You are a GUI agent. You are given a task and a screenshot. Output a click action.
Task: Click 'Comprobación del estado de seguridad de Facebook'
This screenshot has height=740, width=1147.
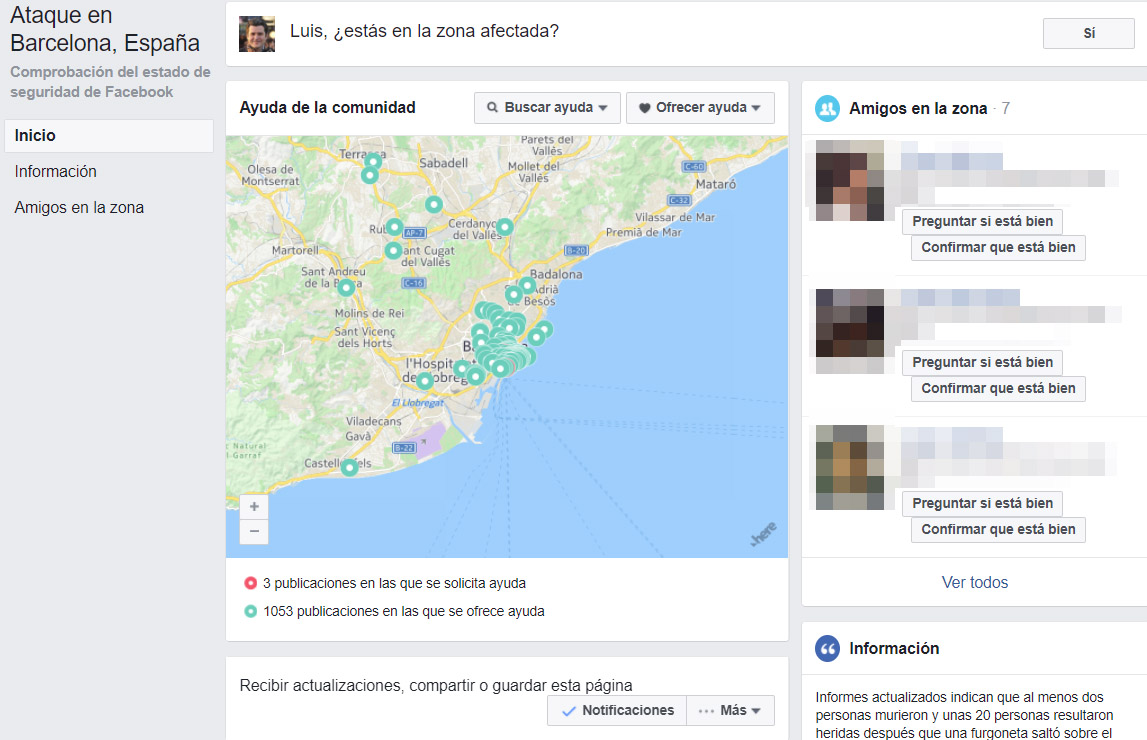[x=110, y=82]
